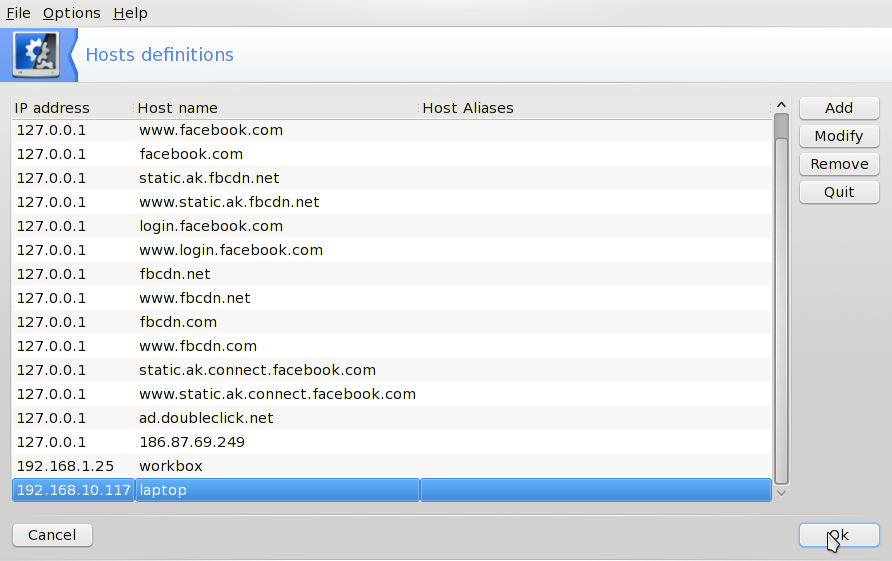Click the Modify button
Viewport: 892px width, 561px height.
pyautogui.click(x=838, y=136)
